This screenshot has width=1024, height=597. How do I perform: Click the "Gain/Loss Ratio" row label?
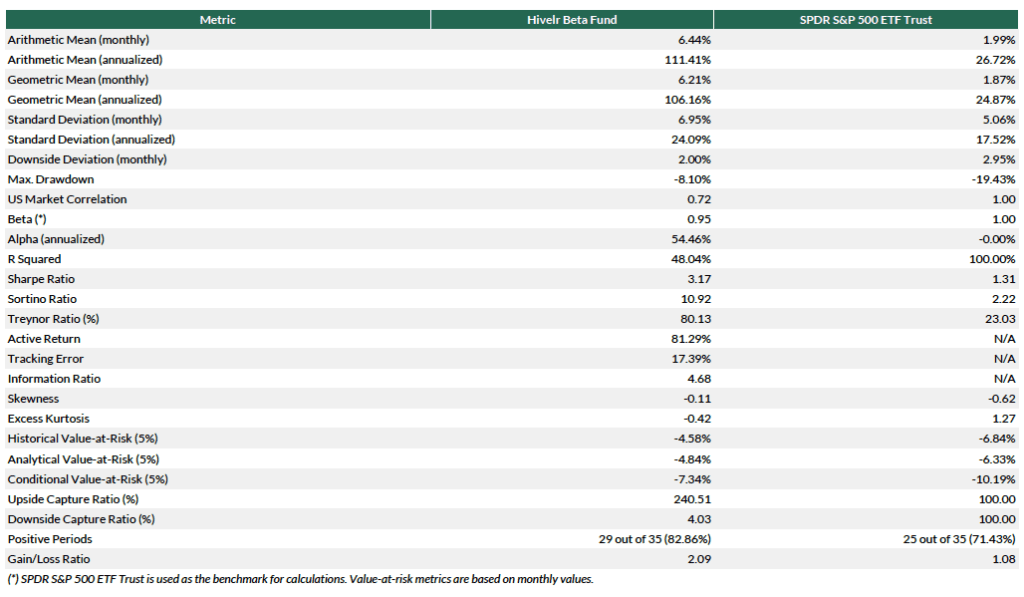coord(48,559)
